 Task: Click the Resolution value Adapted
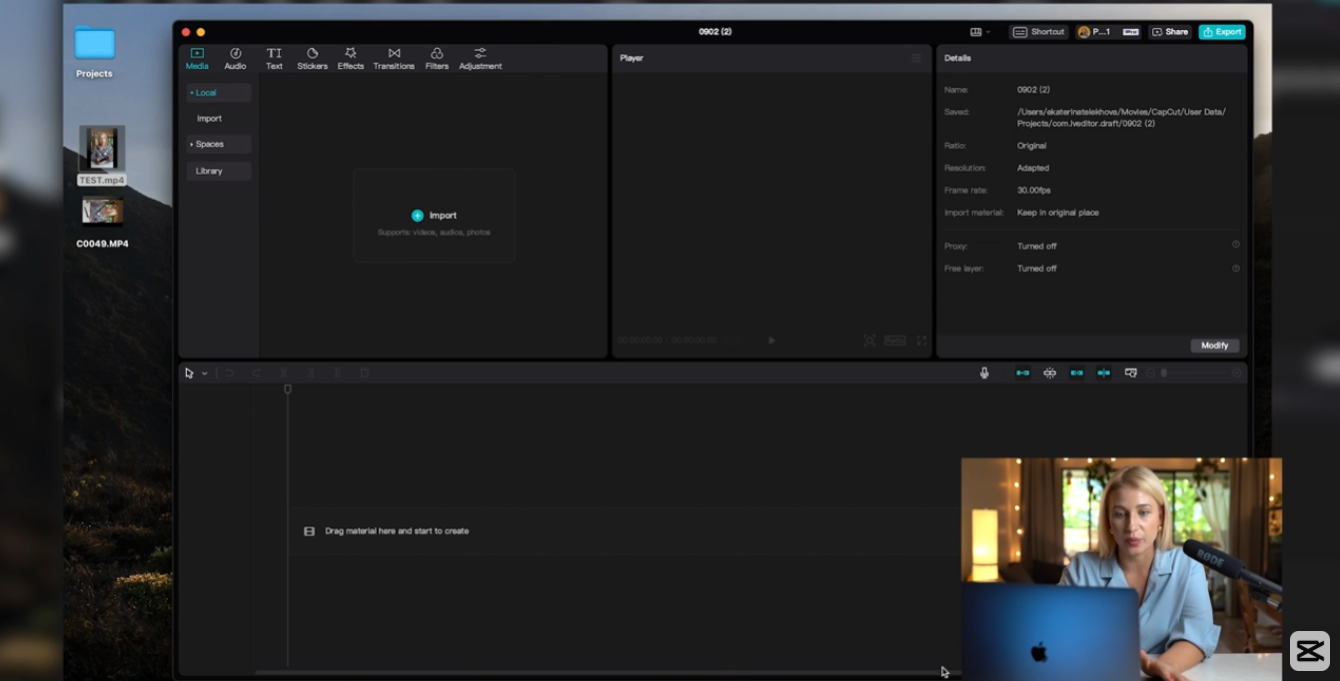tap(1033, 168)
